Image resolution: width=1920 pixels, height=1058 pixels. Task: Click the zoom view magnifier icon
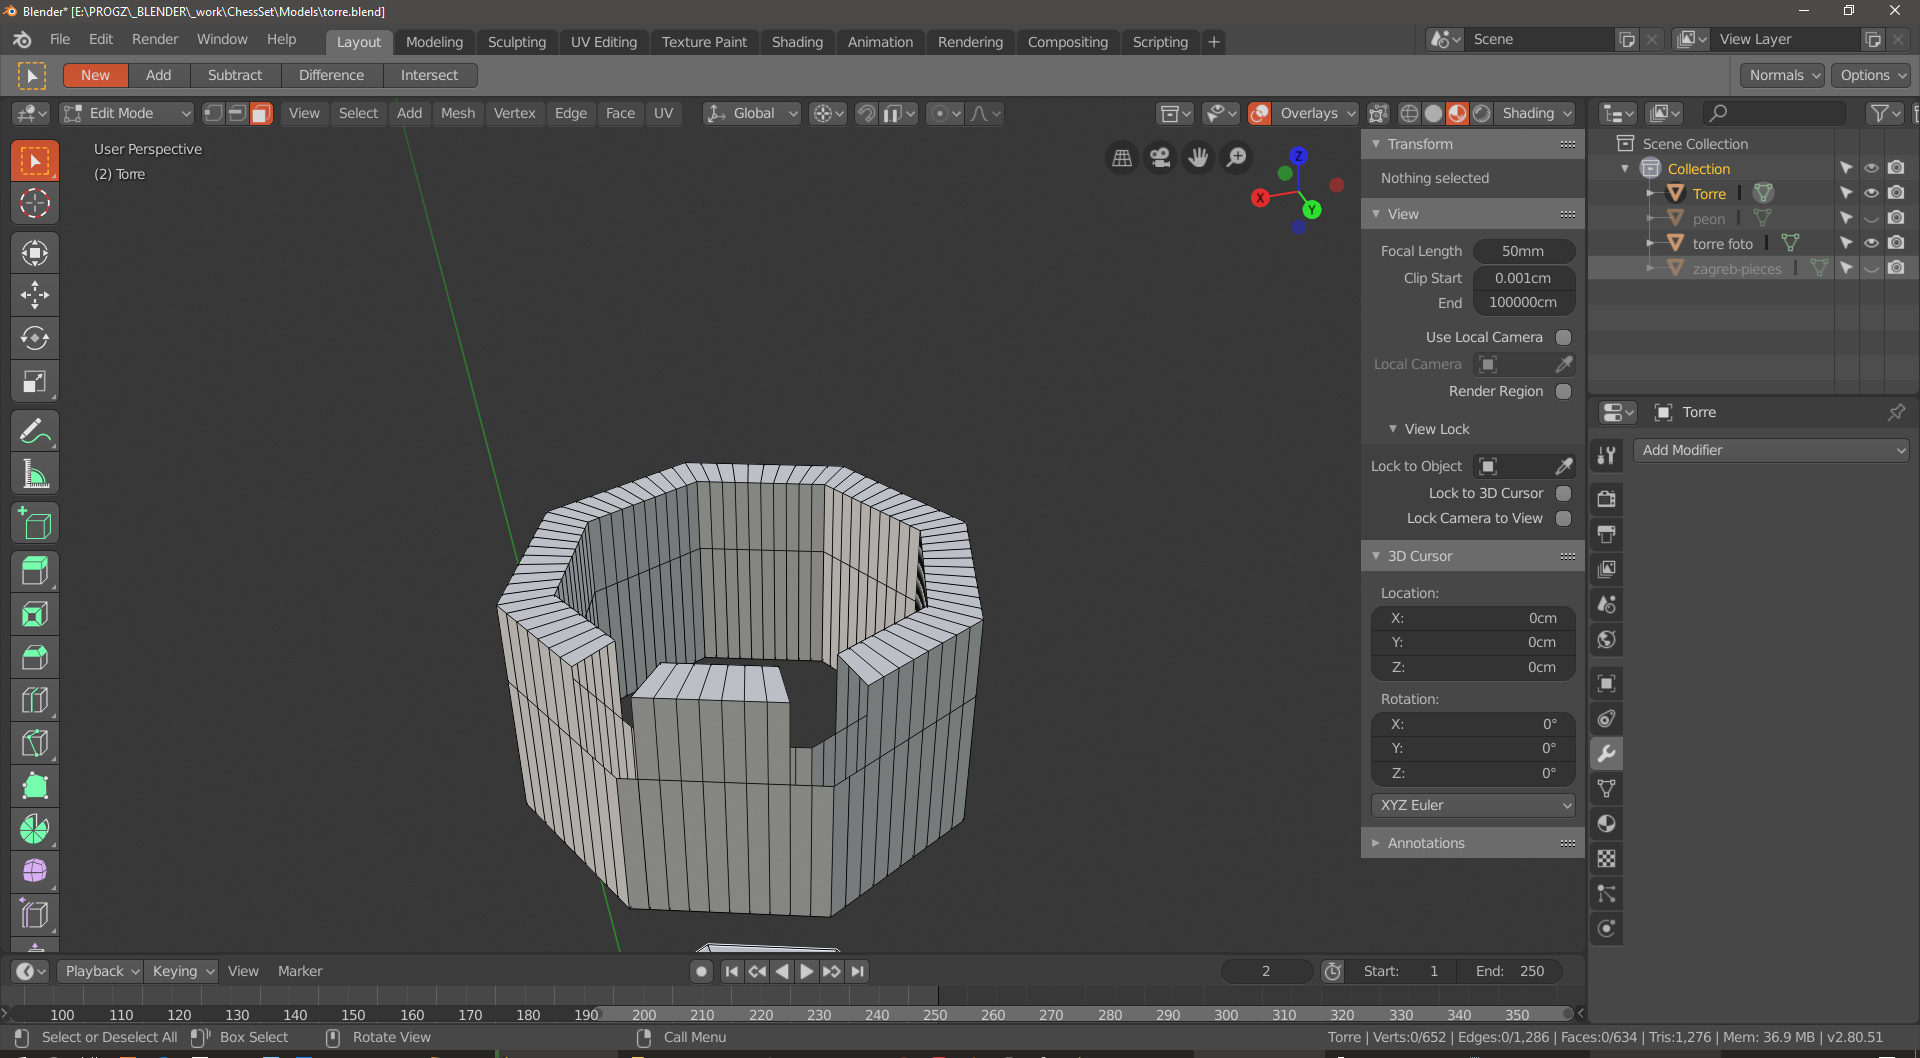[1237, 157]
